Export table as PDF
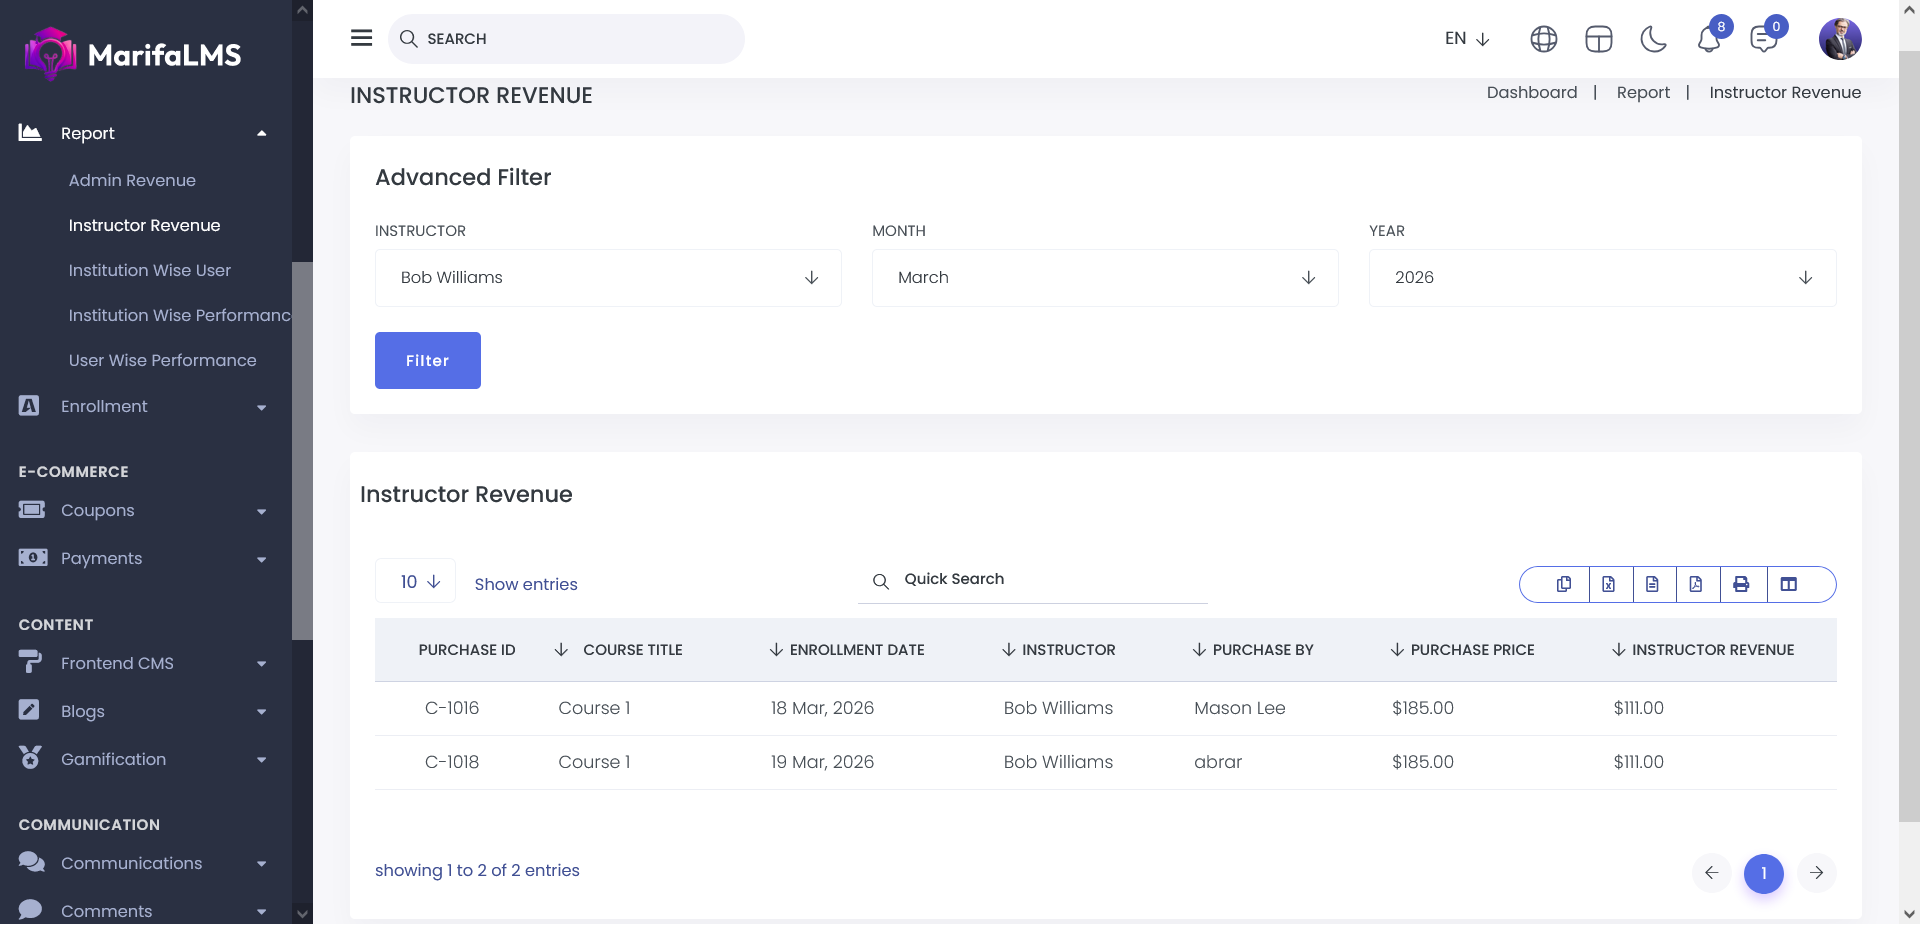Screen dimensions: 1920x925 1696,584
